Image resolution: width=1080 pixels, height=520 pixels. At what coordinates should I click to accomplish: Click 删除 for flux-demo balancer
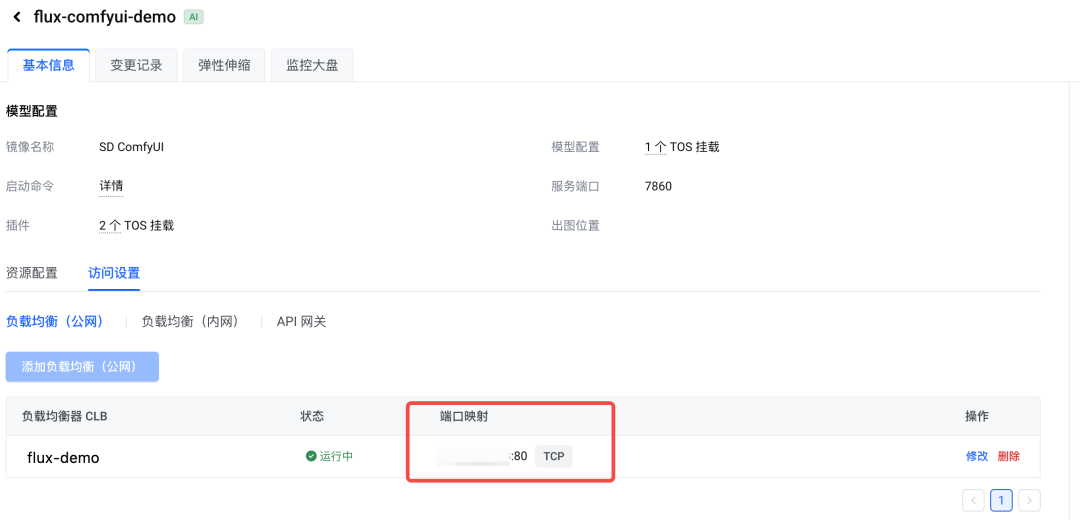pyautogui.click(x=1008, y=456)
